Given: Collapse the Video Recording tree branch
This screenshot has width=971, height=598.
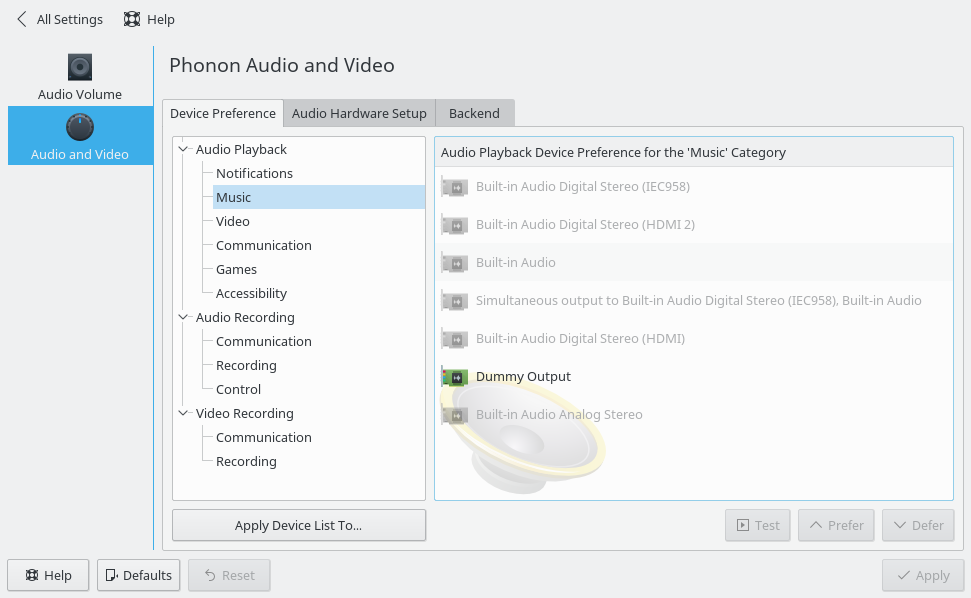Looking at the screenshot, I should tap(183, 413).
